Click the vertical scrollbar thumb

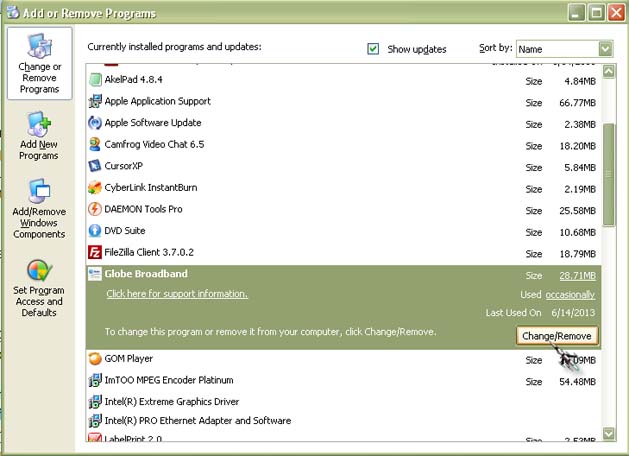[609, 174]
